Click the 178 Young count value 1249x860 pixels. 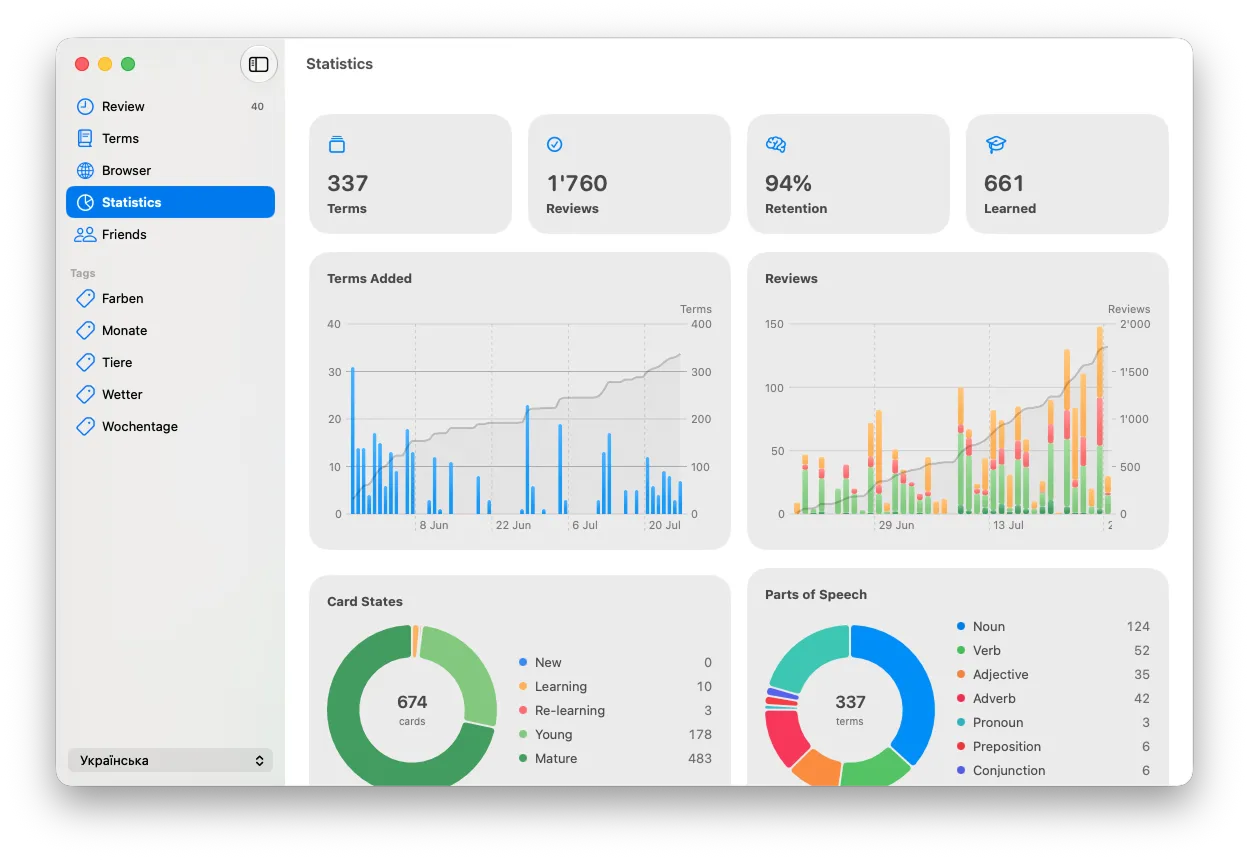(x=700, y=734)
